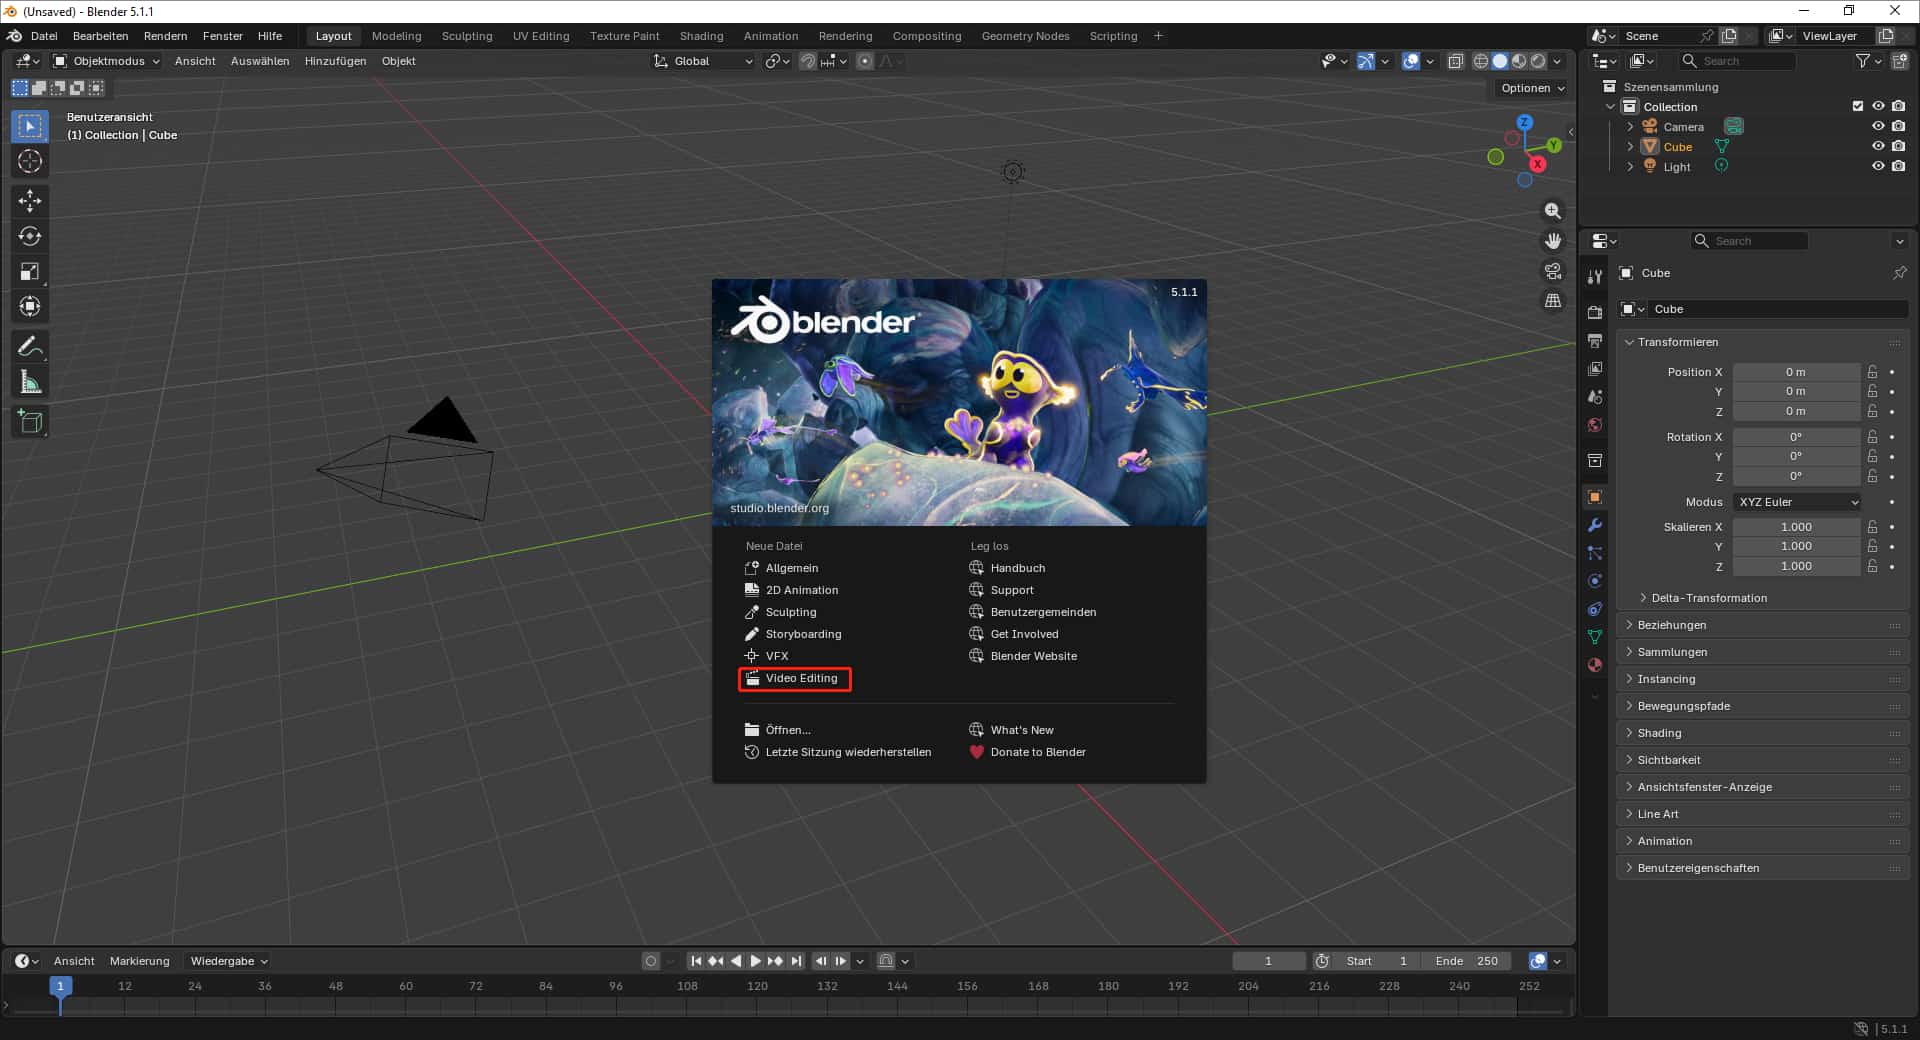Screen dimensions: 1920x1040
Task: Create new Allgemein file from splash
Action: (x=782, y=568)
